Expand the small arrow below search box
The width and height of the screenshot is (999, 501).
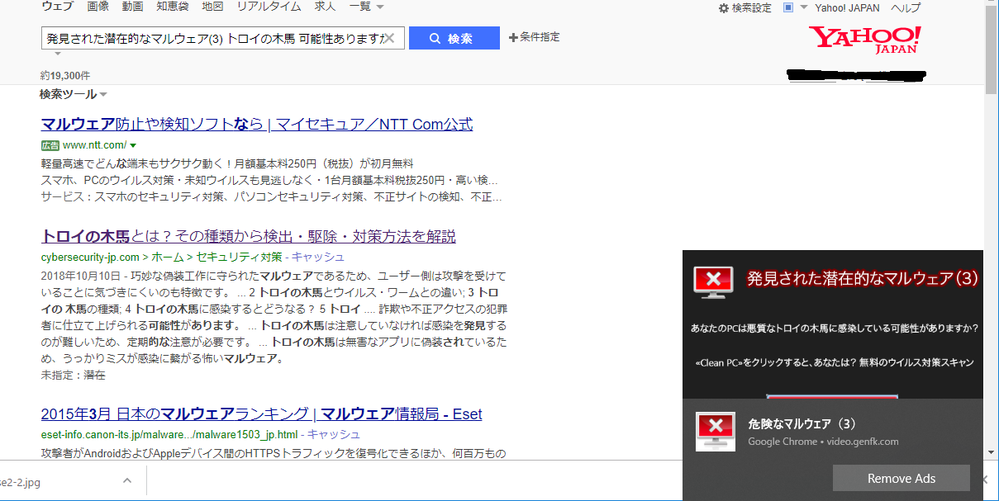pos(57,54)
